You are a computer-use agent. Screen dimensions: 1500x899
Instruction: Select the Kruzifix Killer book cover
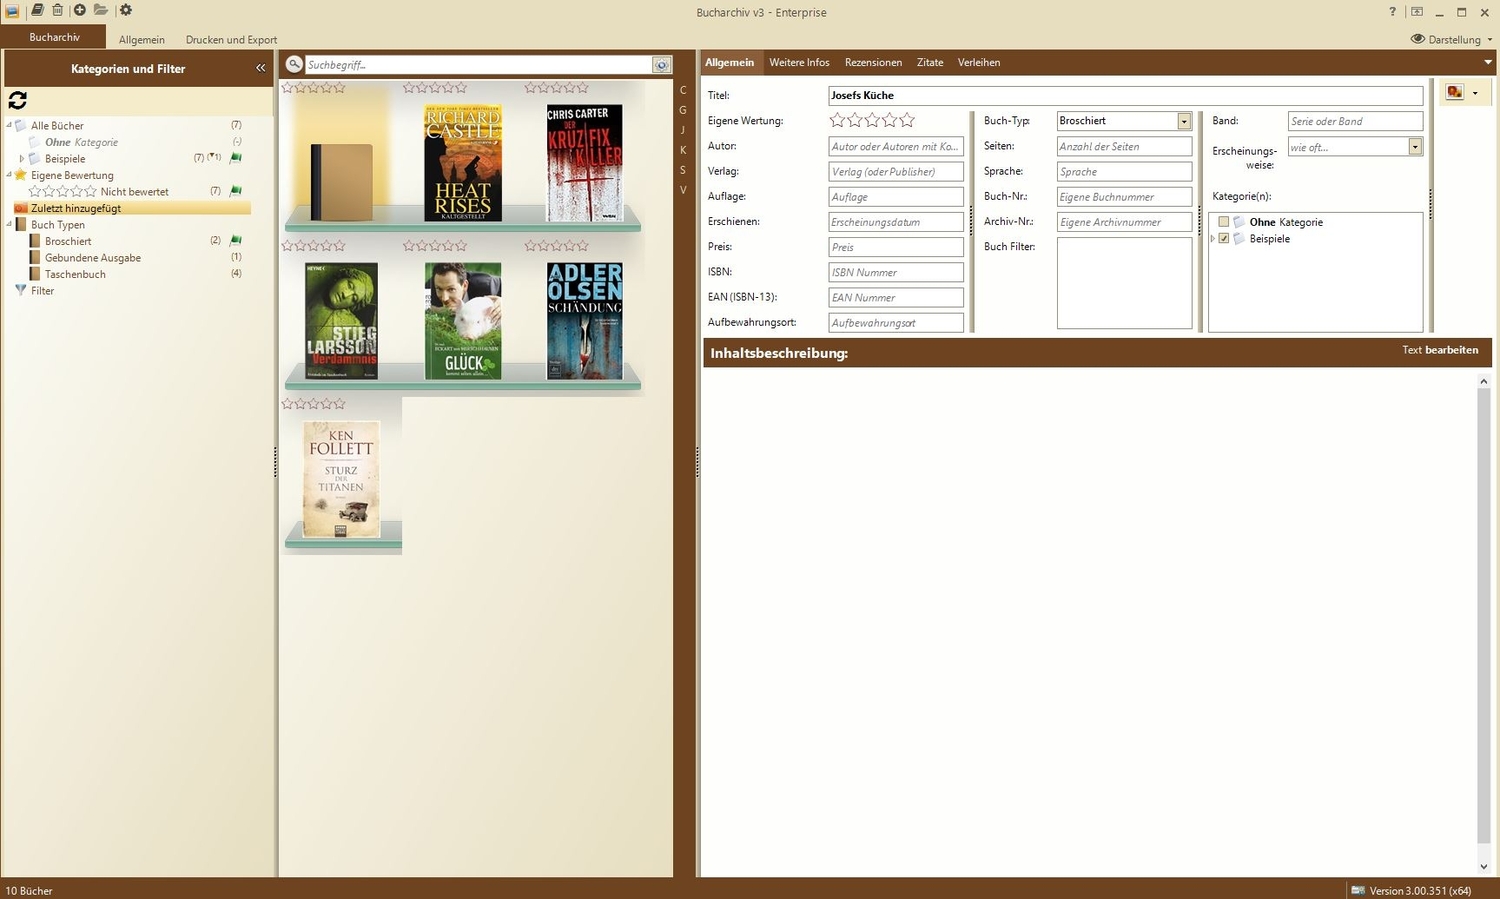(x=585, y=162)
